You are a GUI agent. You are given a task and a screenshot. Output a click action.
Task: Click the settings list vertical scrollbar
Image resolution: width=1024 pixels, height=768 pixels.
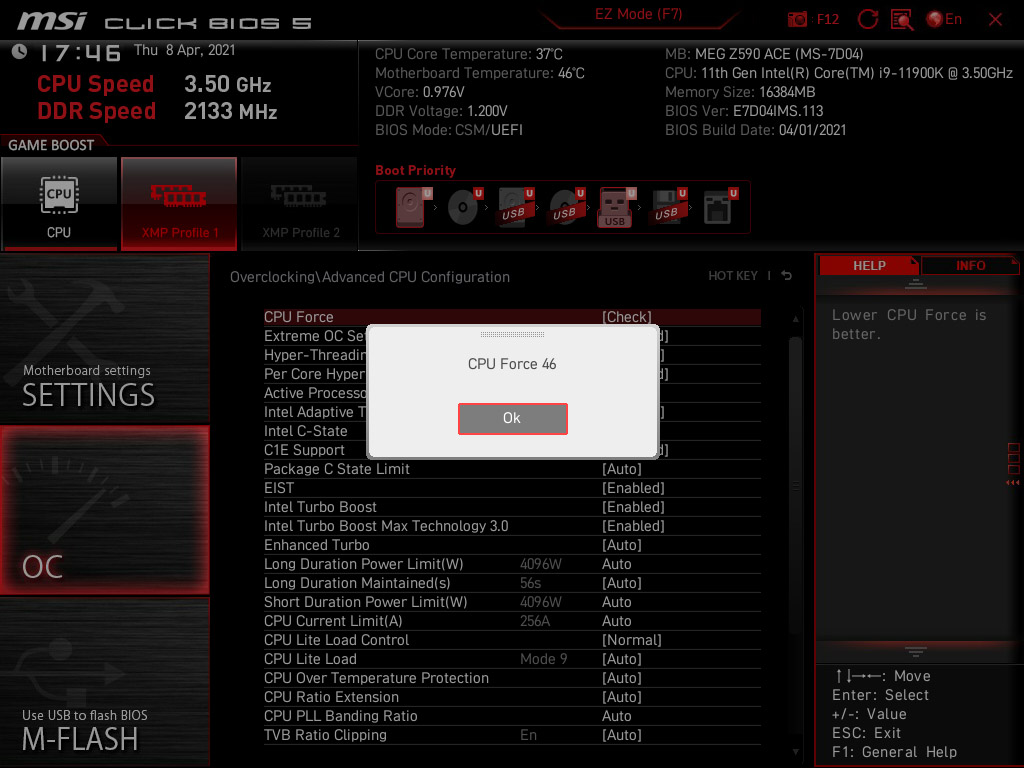coord(795,484)
